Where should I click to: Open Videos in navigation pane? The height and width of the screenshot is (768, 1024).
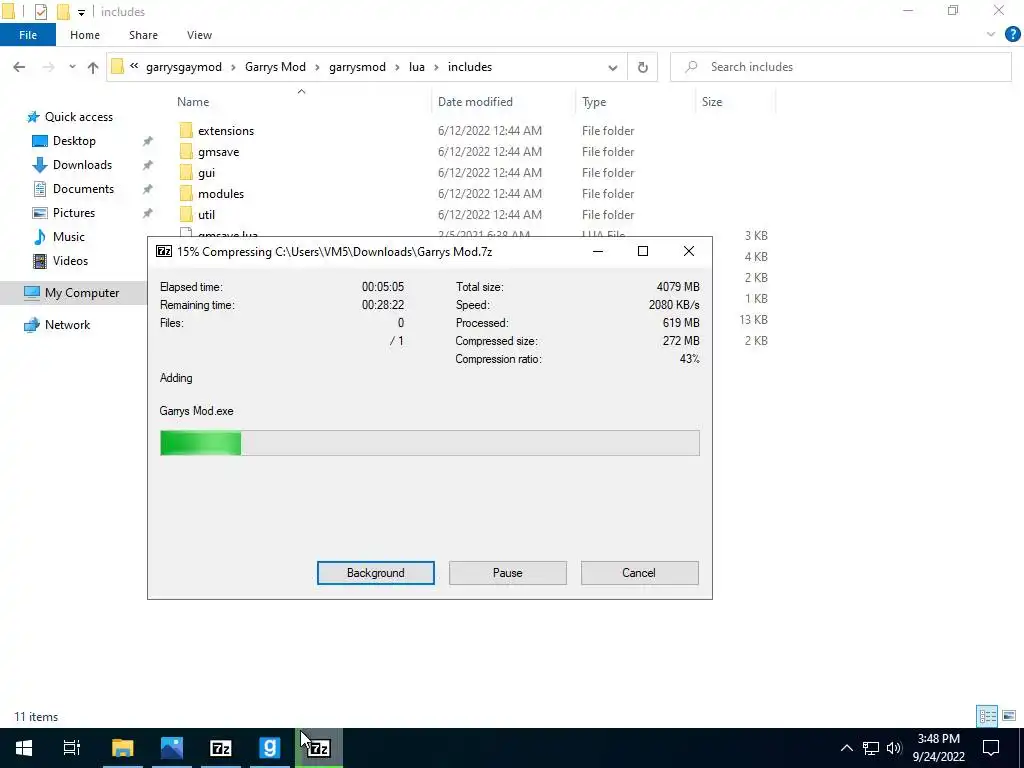click(70, 261)
